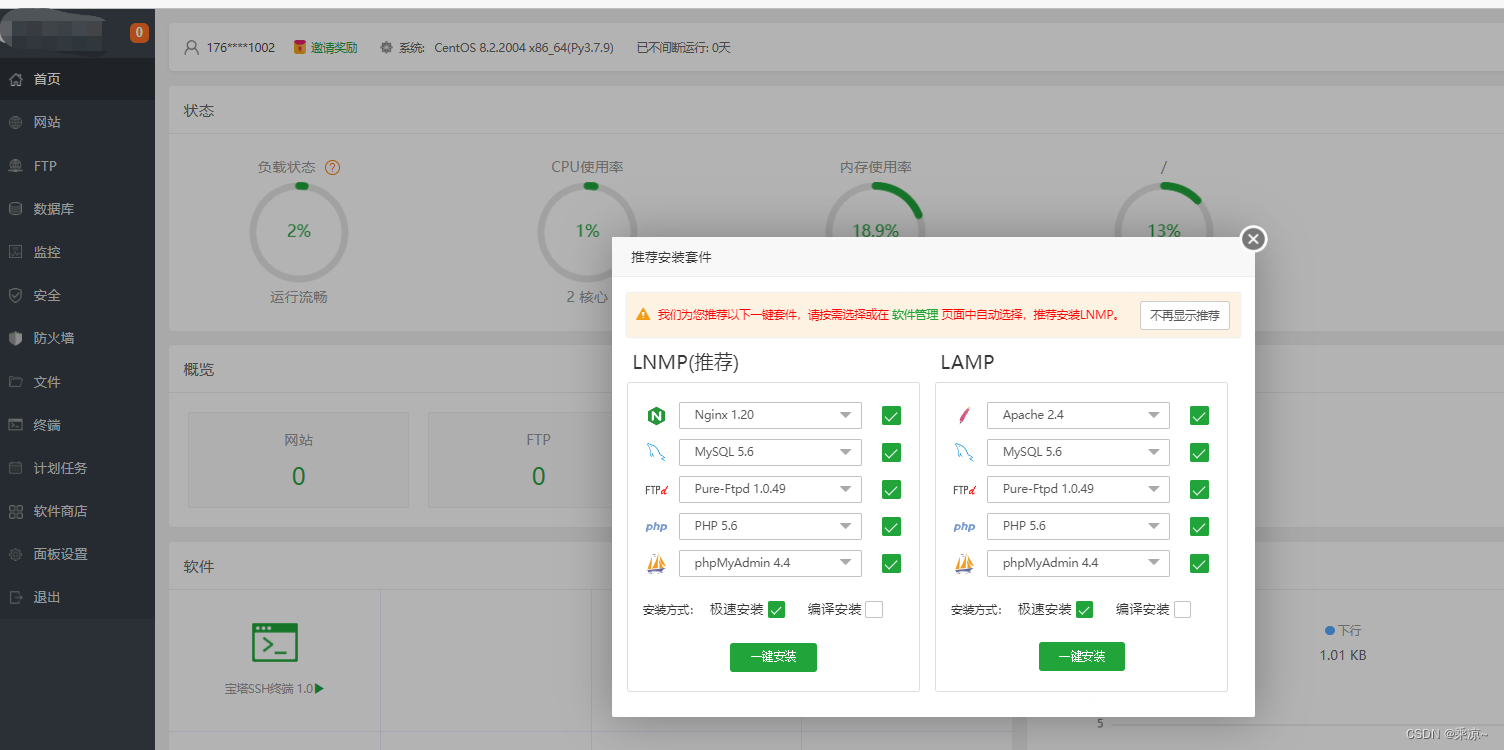Click the orange help icon beside 负载状态
1504x750 pixels.
pos(333,168)
